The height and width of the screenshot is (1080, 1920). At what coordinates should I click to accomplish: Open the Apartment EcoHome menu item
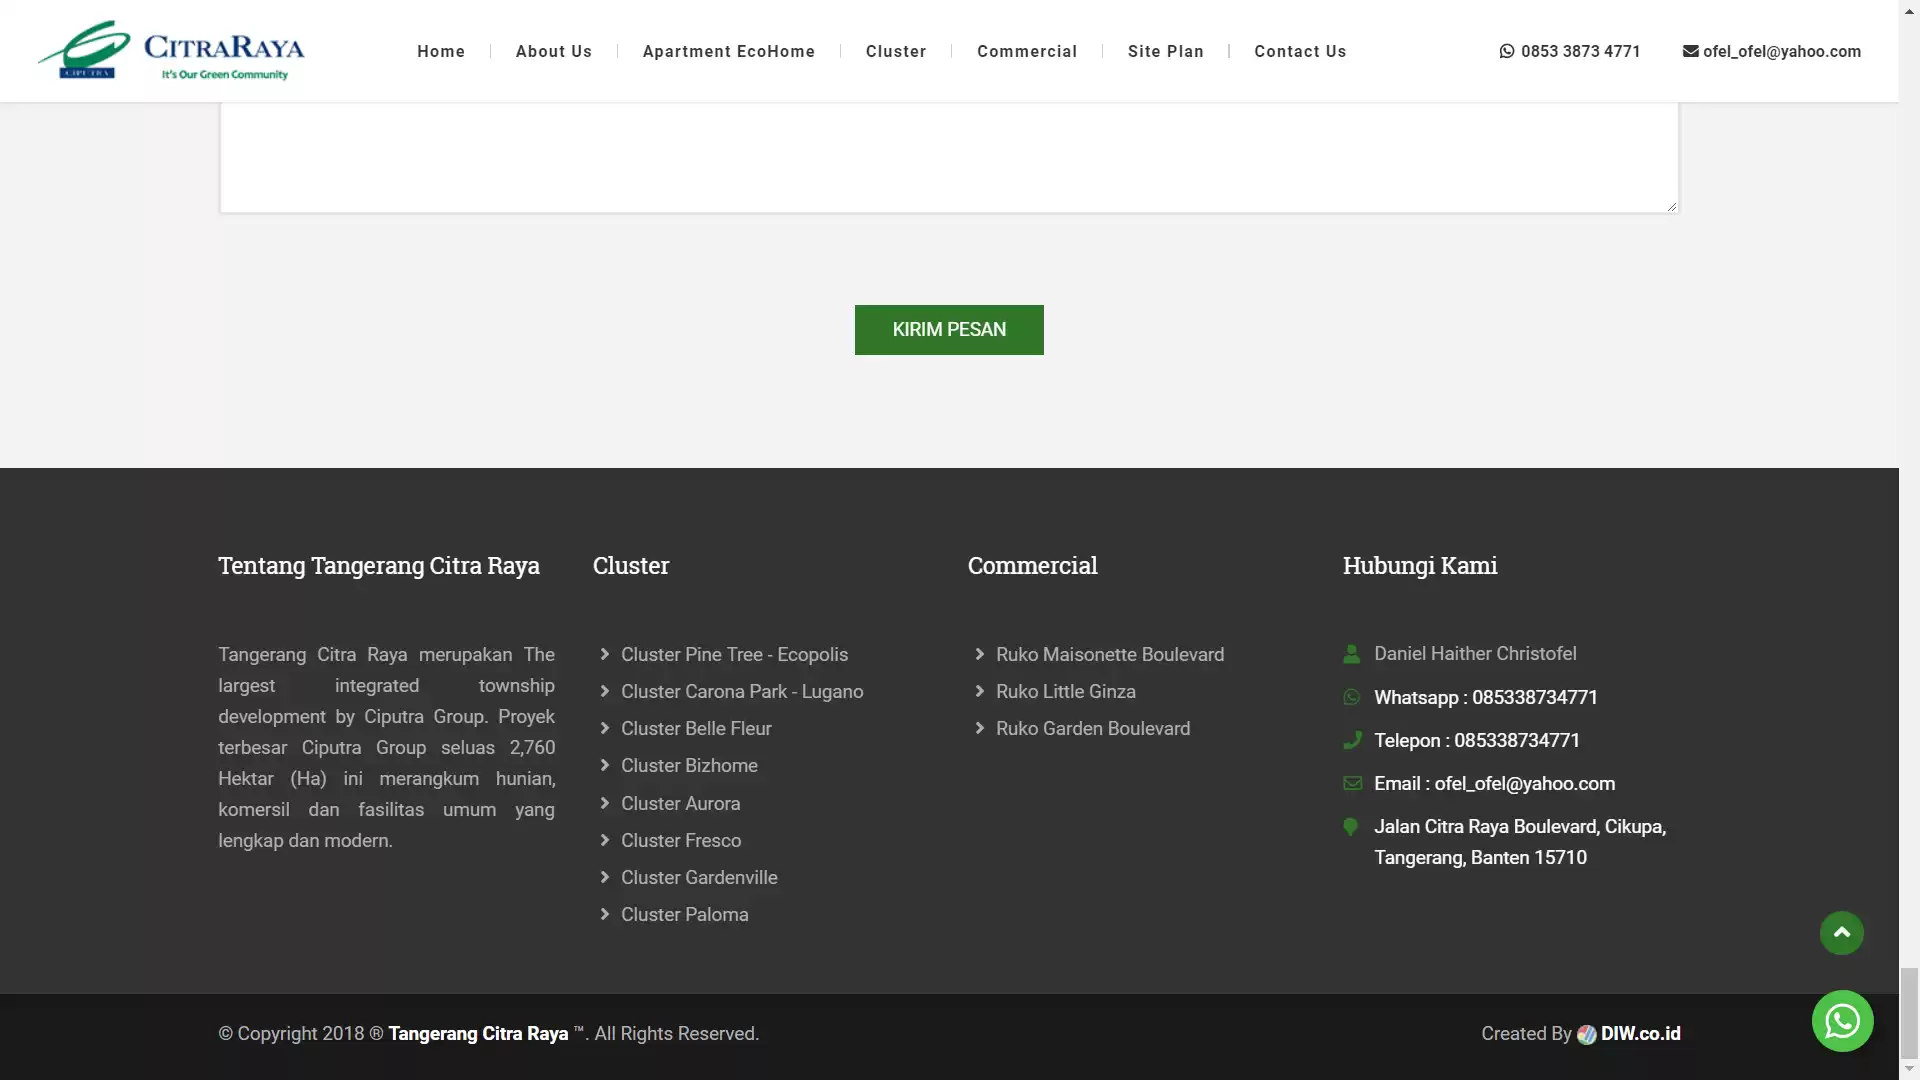click(x=729, y=51)
